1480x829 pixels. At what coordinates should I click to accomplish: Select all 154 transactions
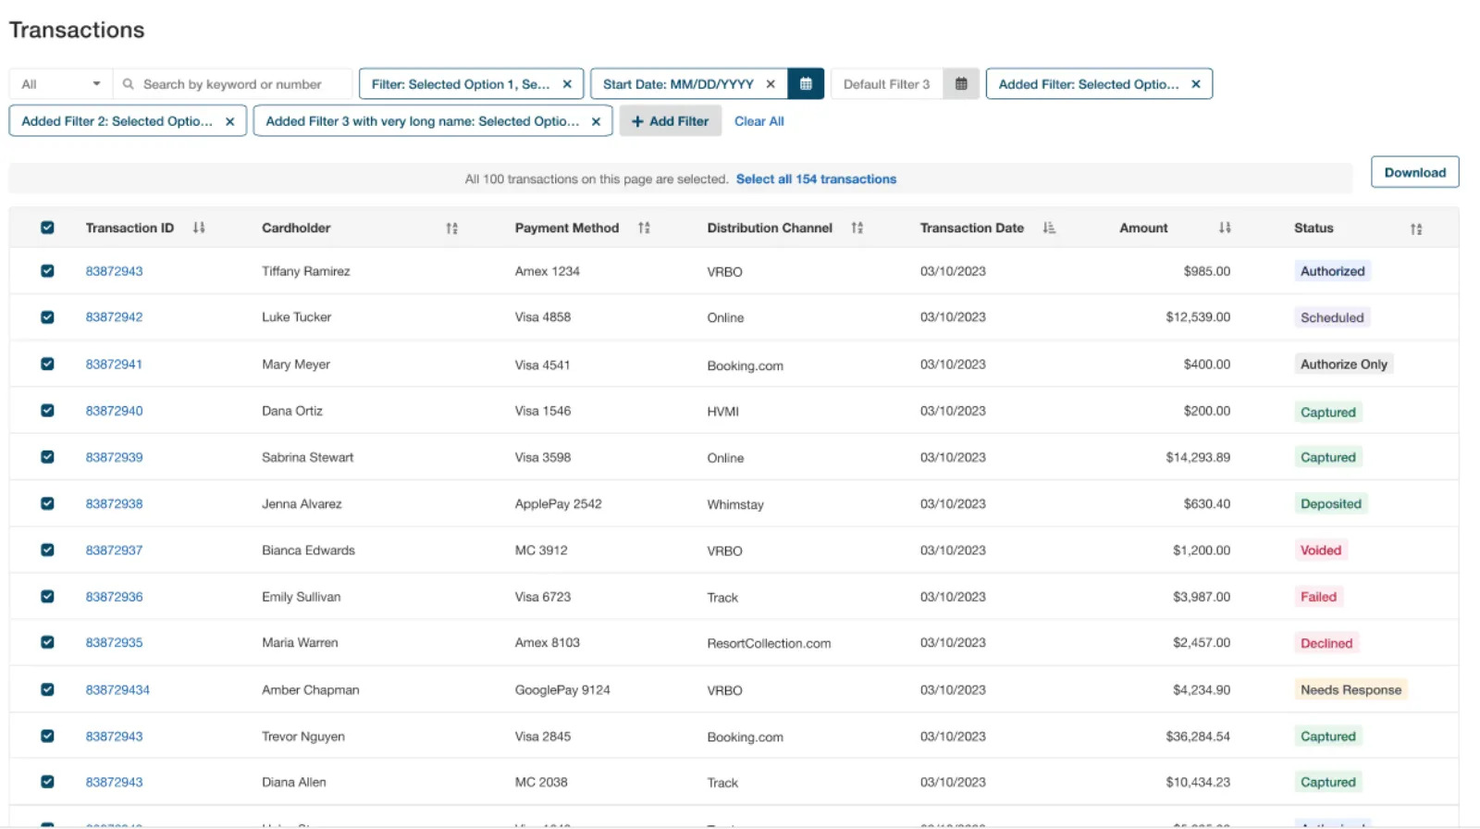click(x=816, y=178)
